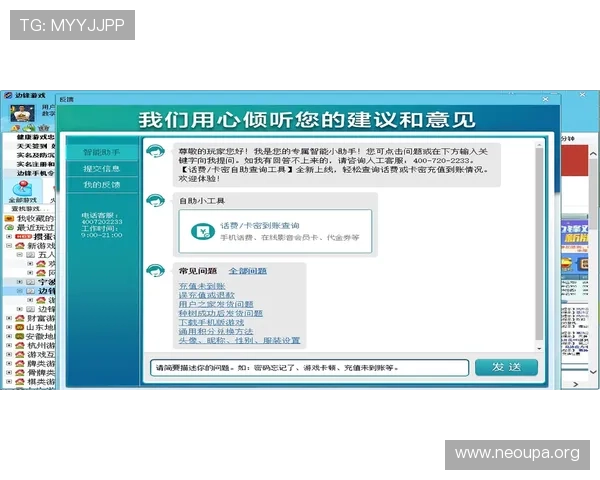Click the house icon beside 牌类游
The height and width of the screenshot is (480, 600).
point(20,363)
